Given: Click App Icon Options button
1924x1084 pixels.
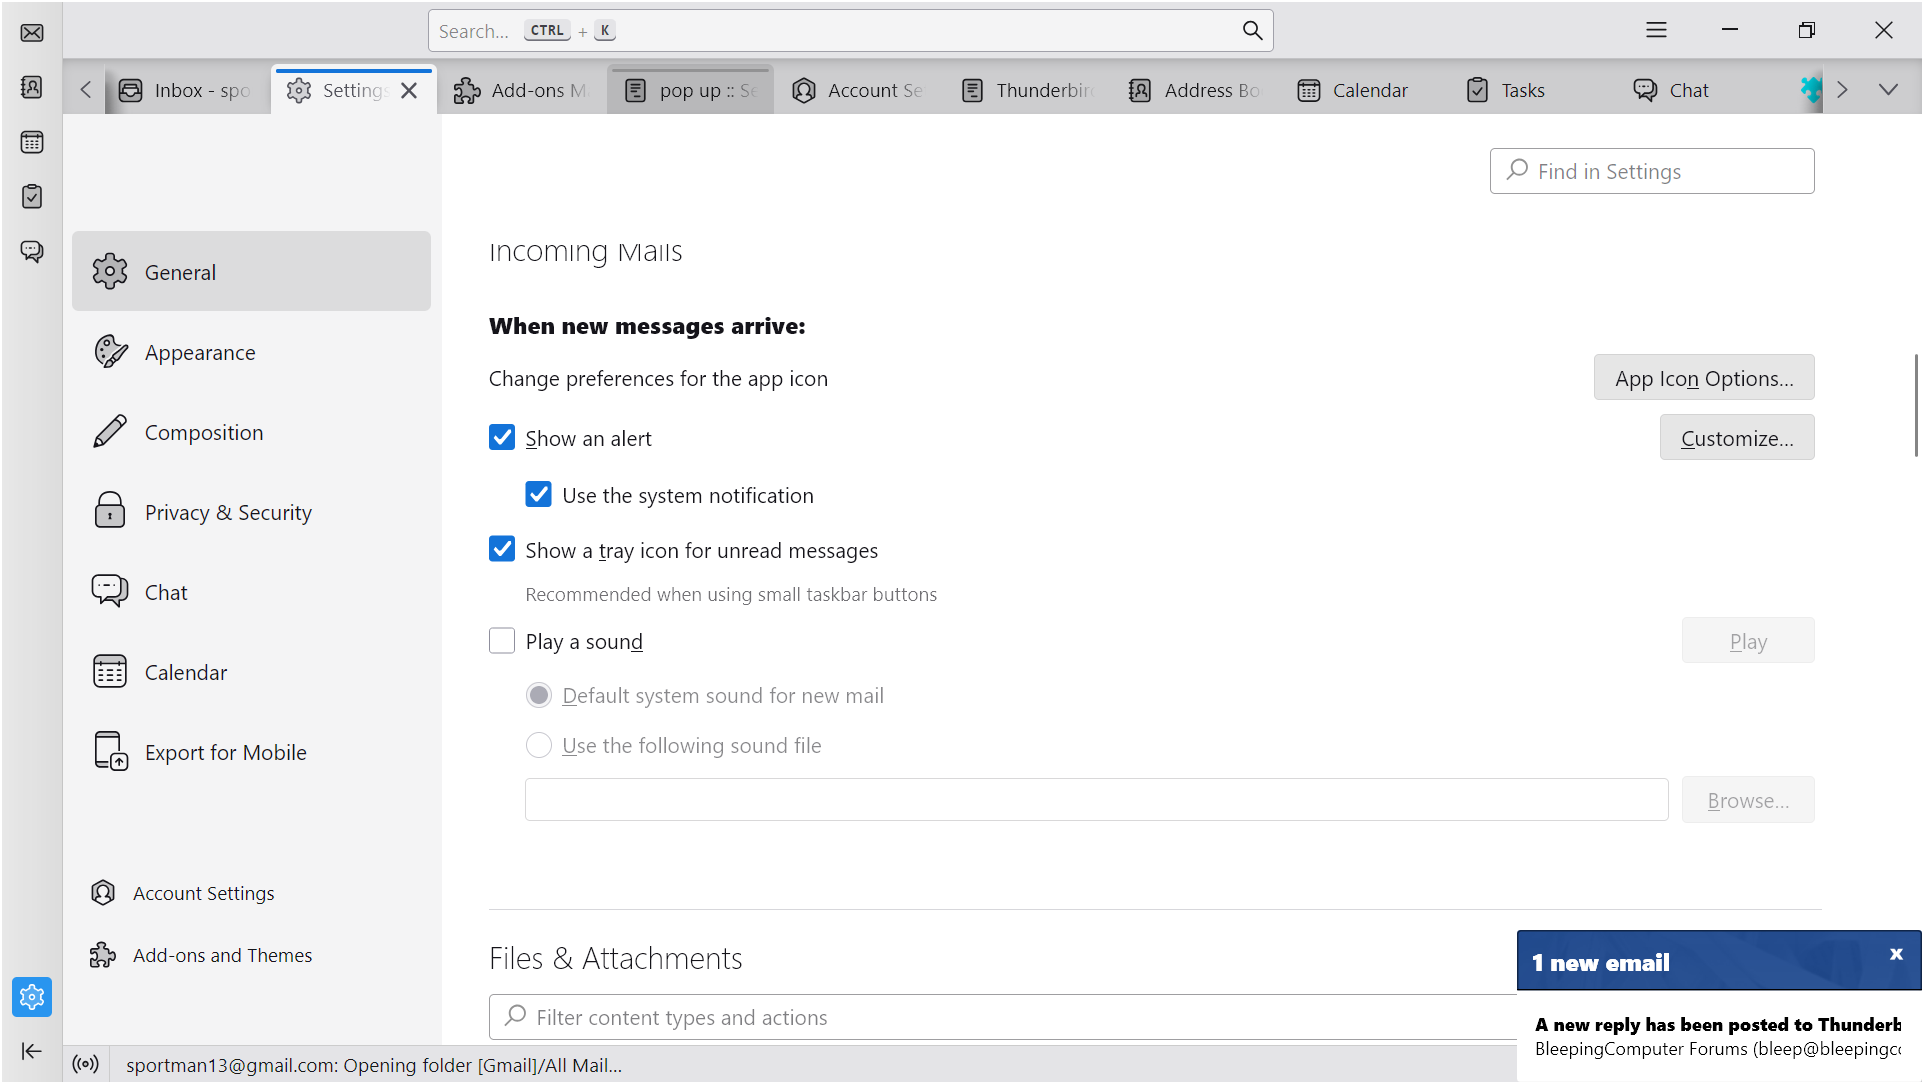Looking at the screenshot, I should (1703, 378).
